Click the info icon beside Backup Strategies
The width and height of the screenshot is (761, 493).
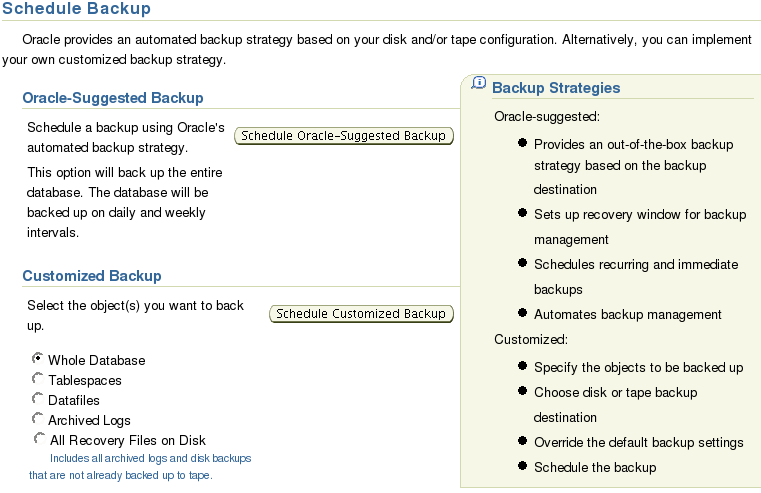pyautogui.click(x=479, y=83)
